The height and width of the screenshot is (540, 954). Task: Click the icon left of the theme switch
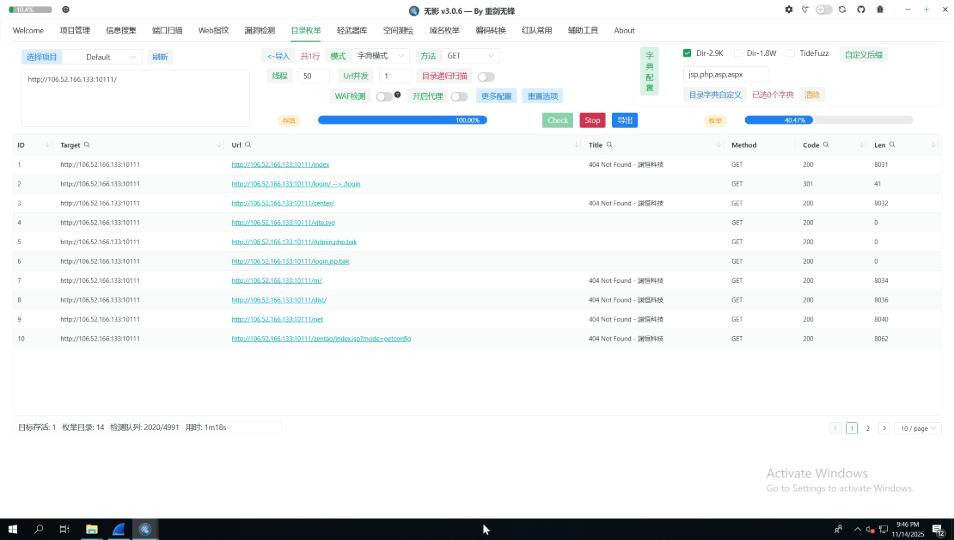pyautogui.click(x=806, y=10)
